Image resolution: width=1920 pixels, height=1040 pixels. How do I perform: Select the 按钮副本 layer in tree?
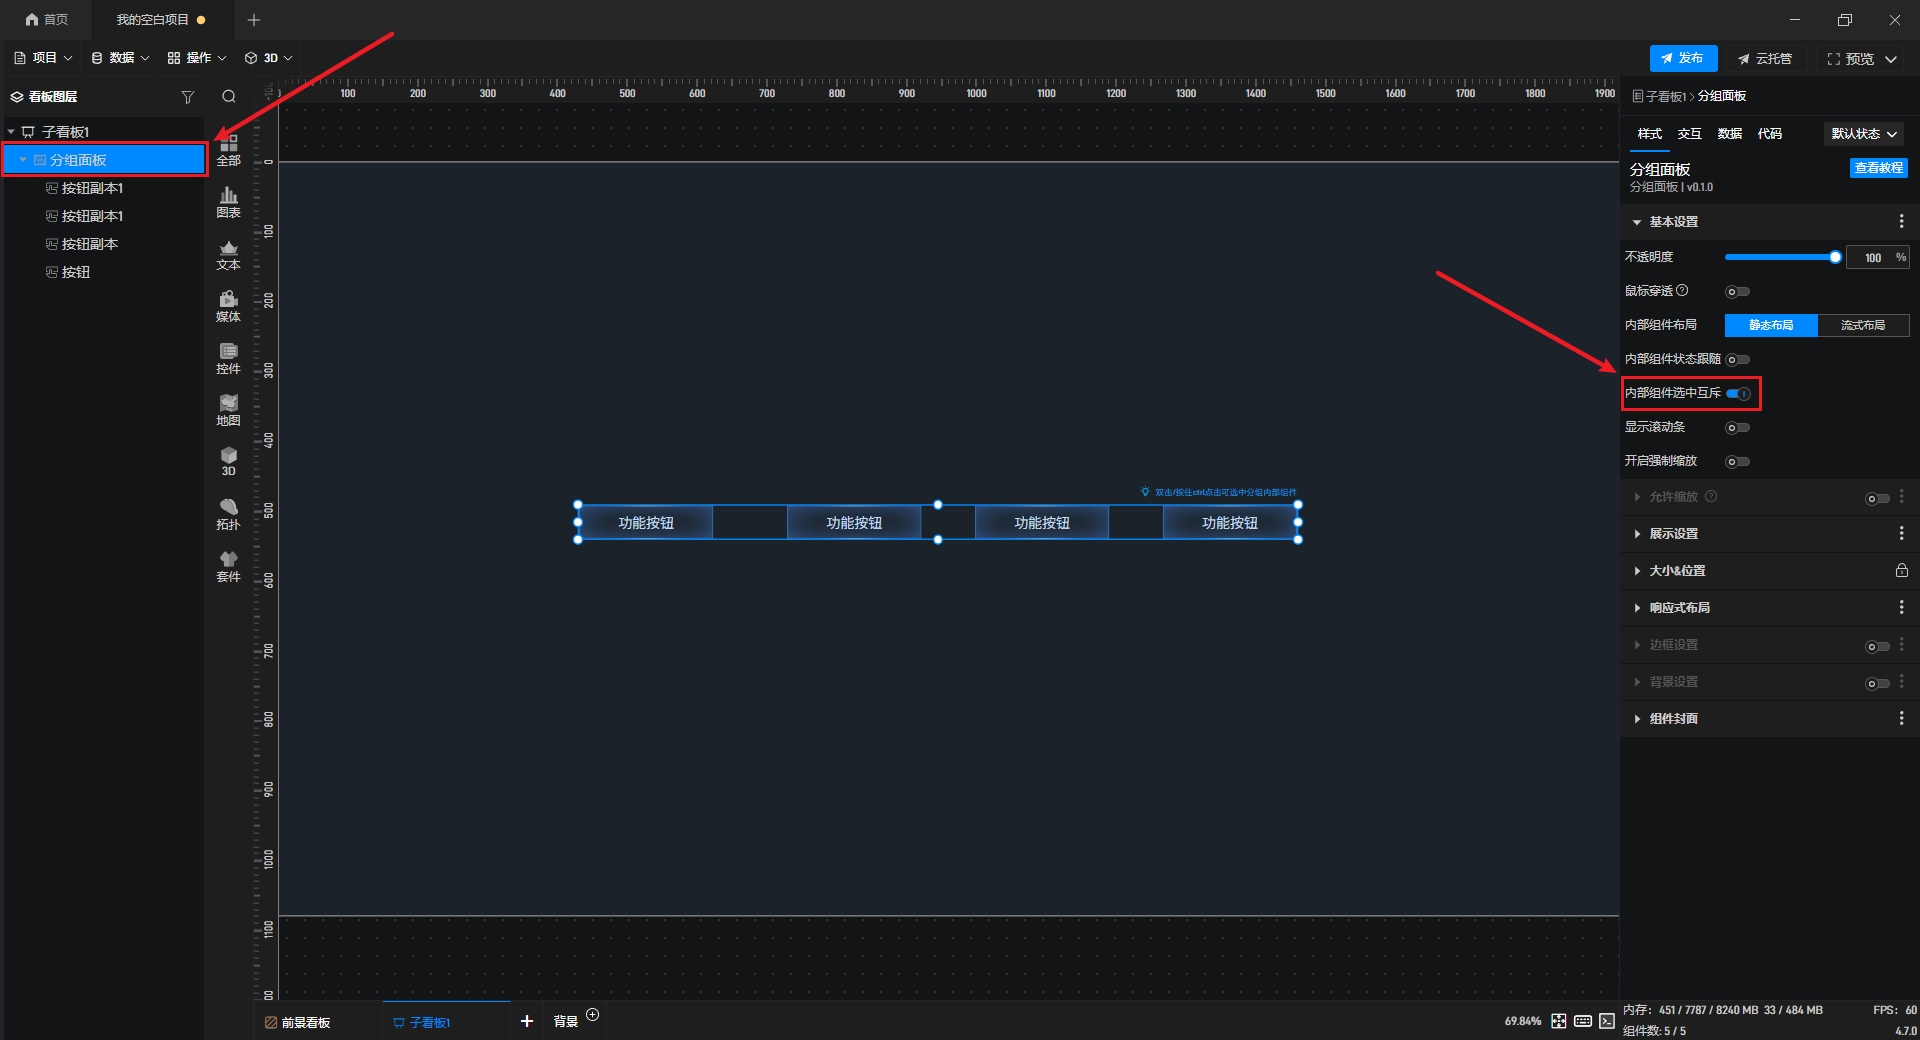tap(90, 244)
